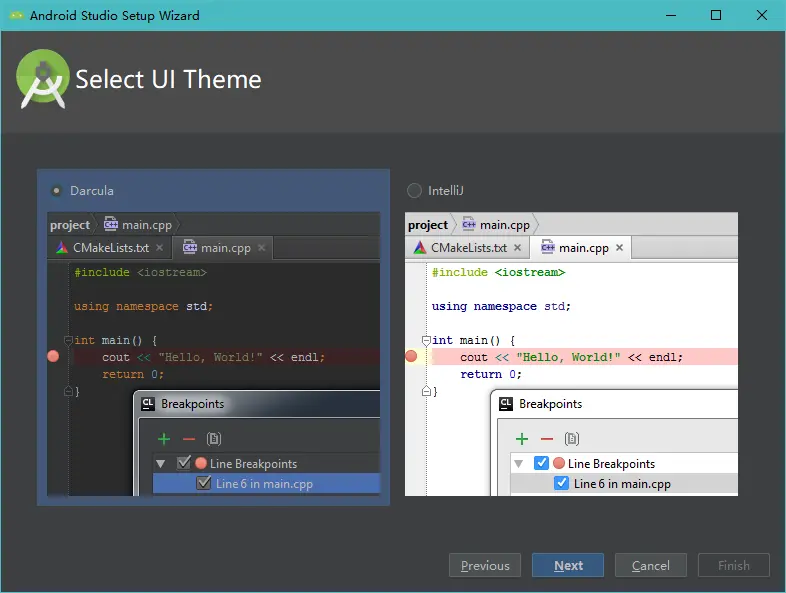
Task: Click the CMake icon in the IntelliJ preview tab
Action: (x=420, y=248)
